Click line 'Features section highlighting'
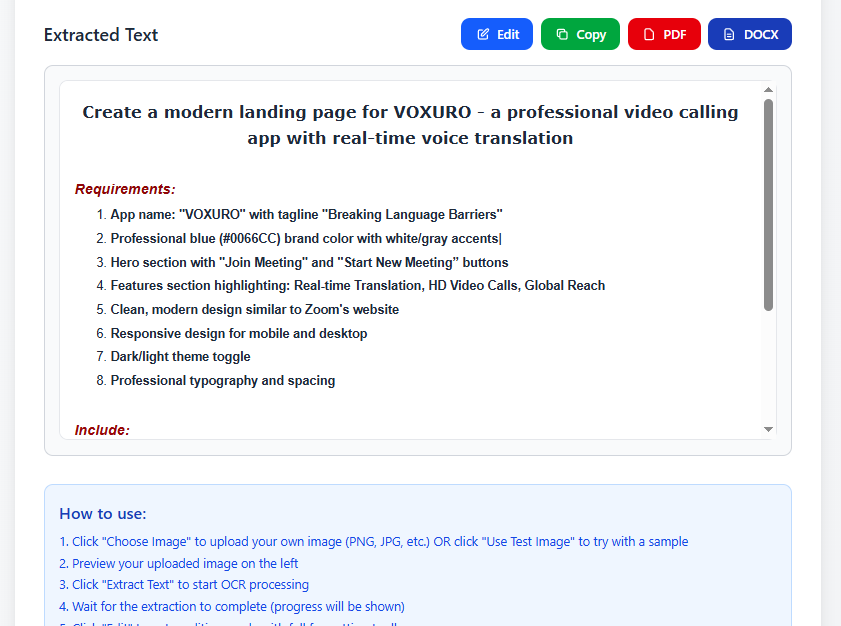841x626 pixels. (357, 285)
